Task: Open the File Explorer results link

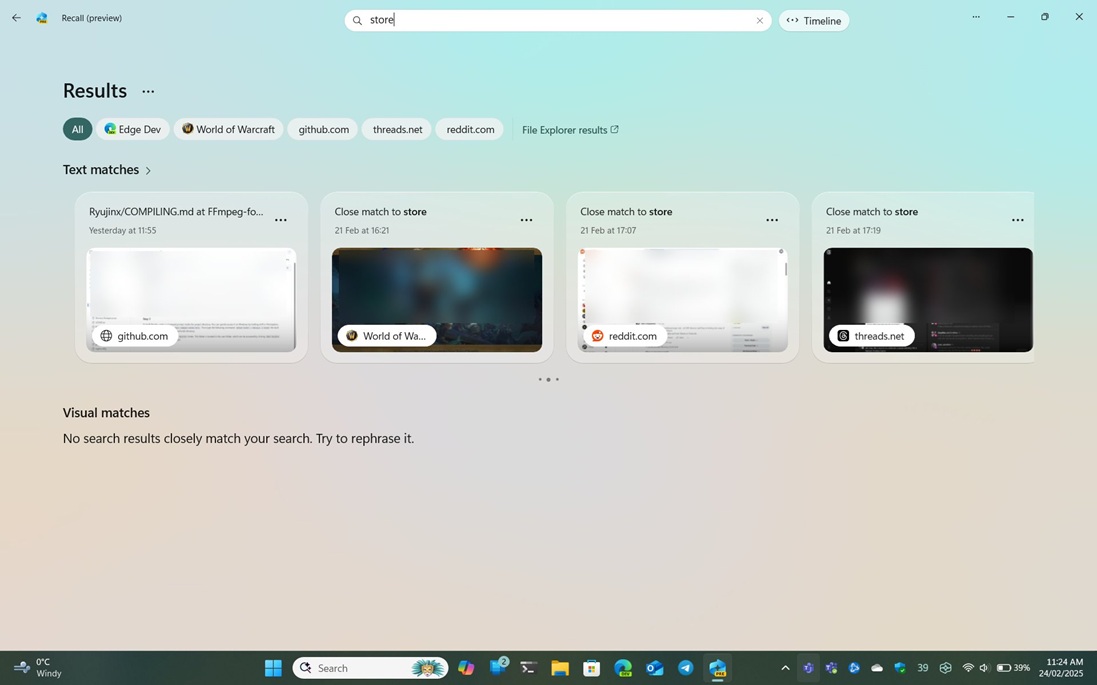Action: click(570, 129)
